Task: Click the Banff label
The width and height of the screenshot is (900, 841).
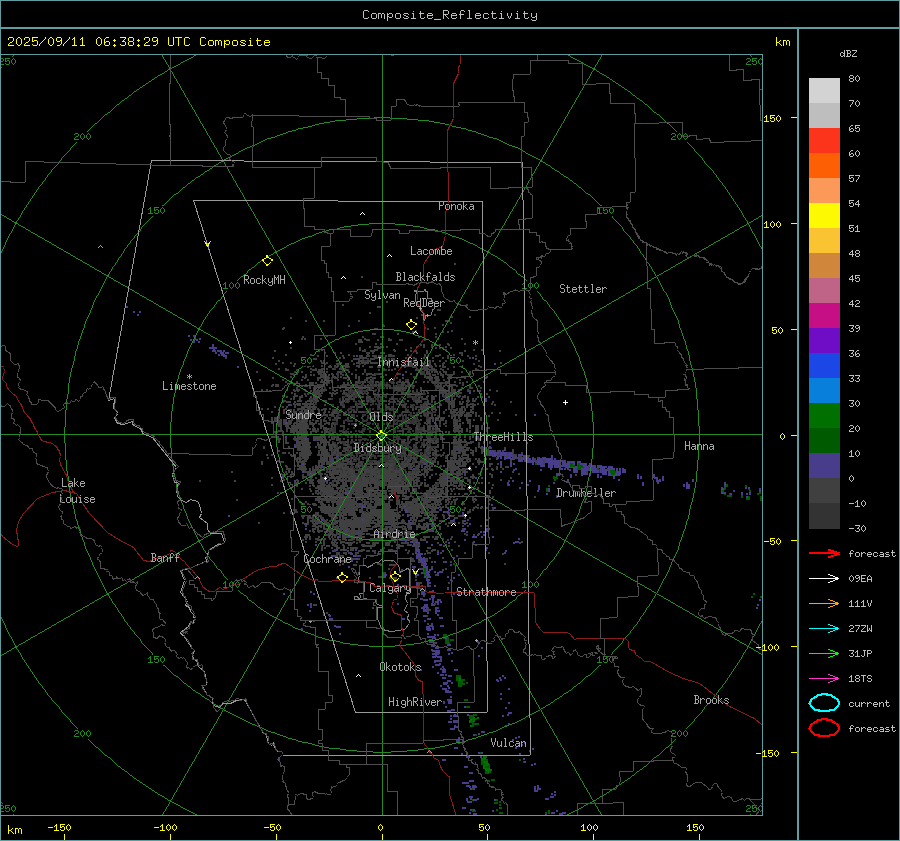Action: pos(165,557)
